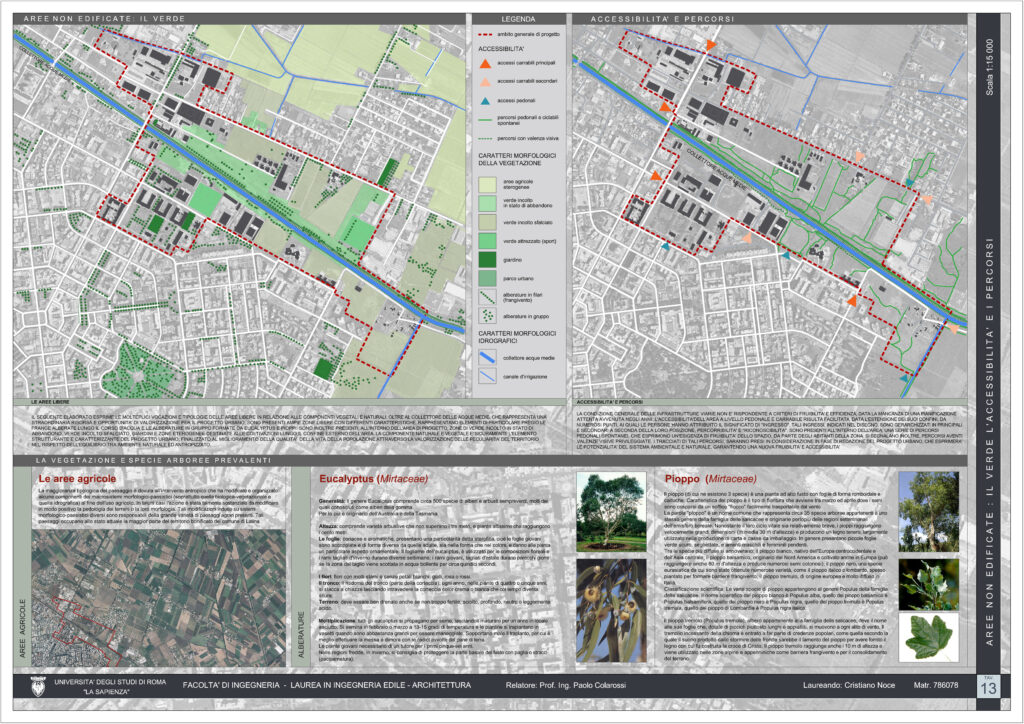
Task: Click the 'parco urbano' legend label text
Action: coord(519,279)
